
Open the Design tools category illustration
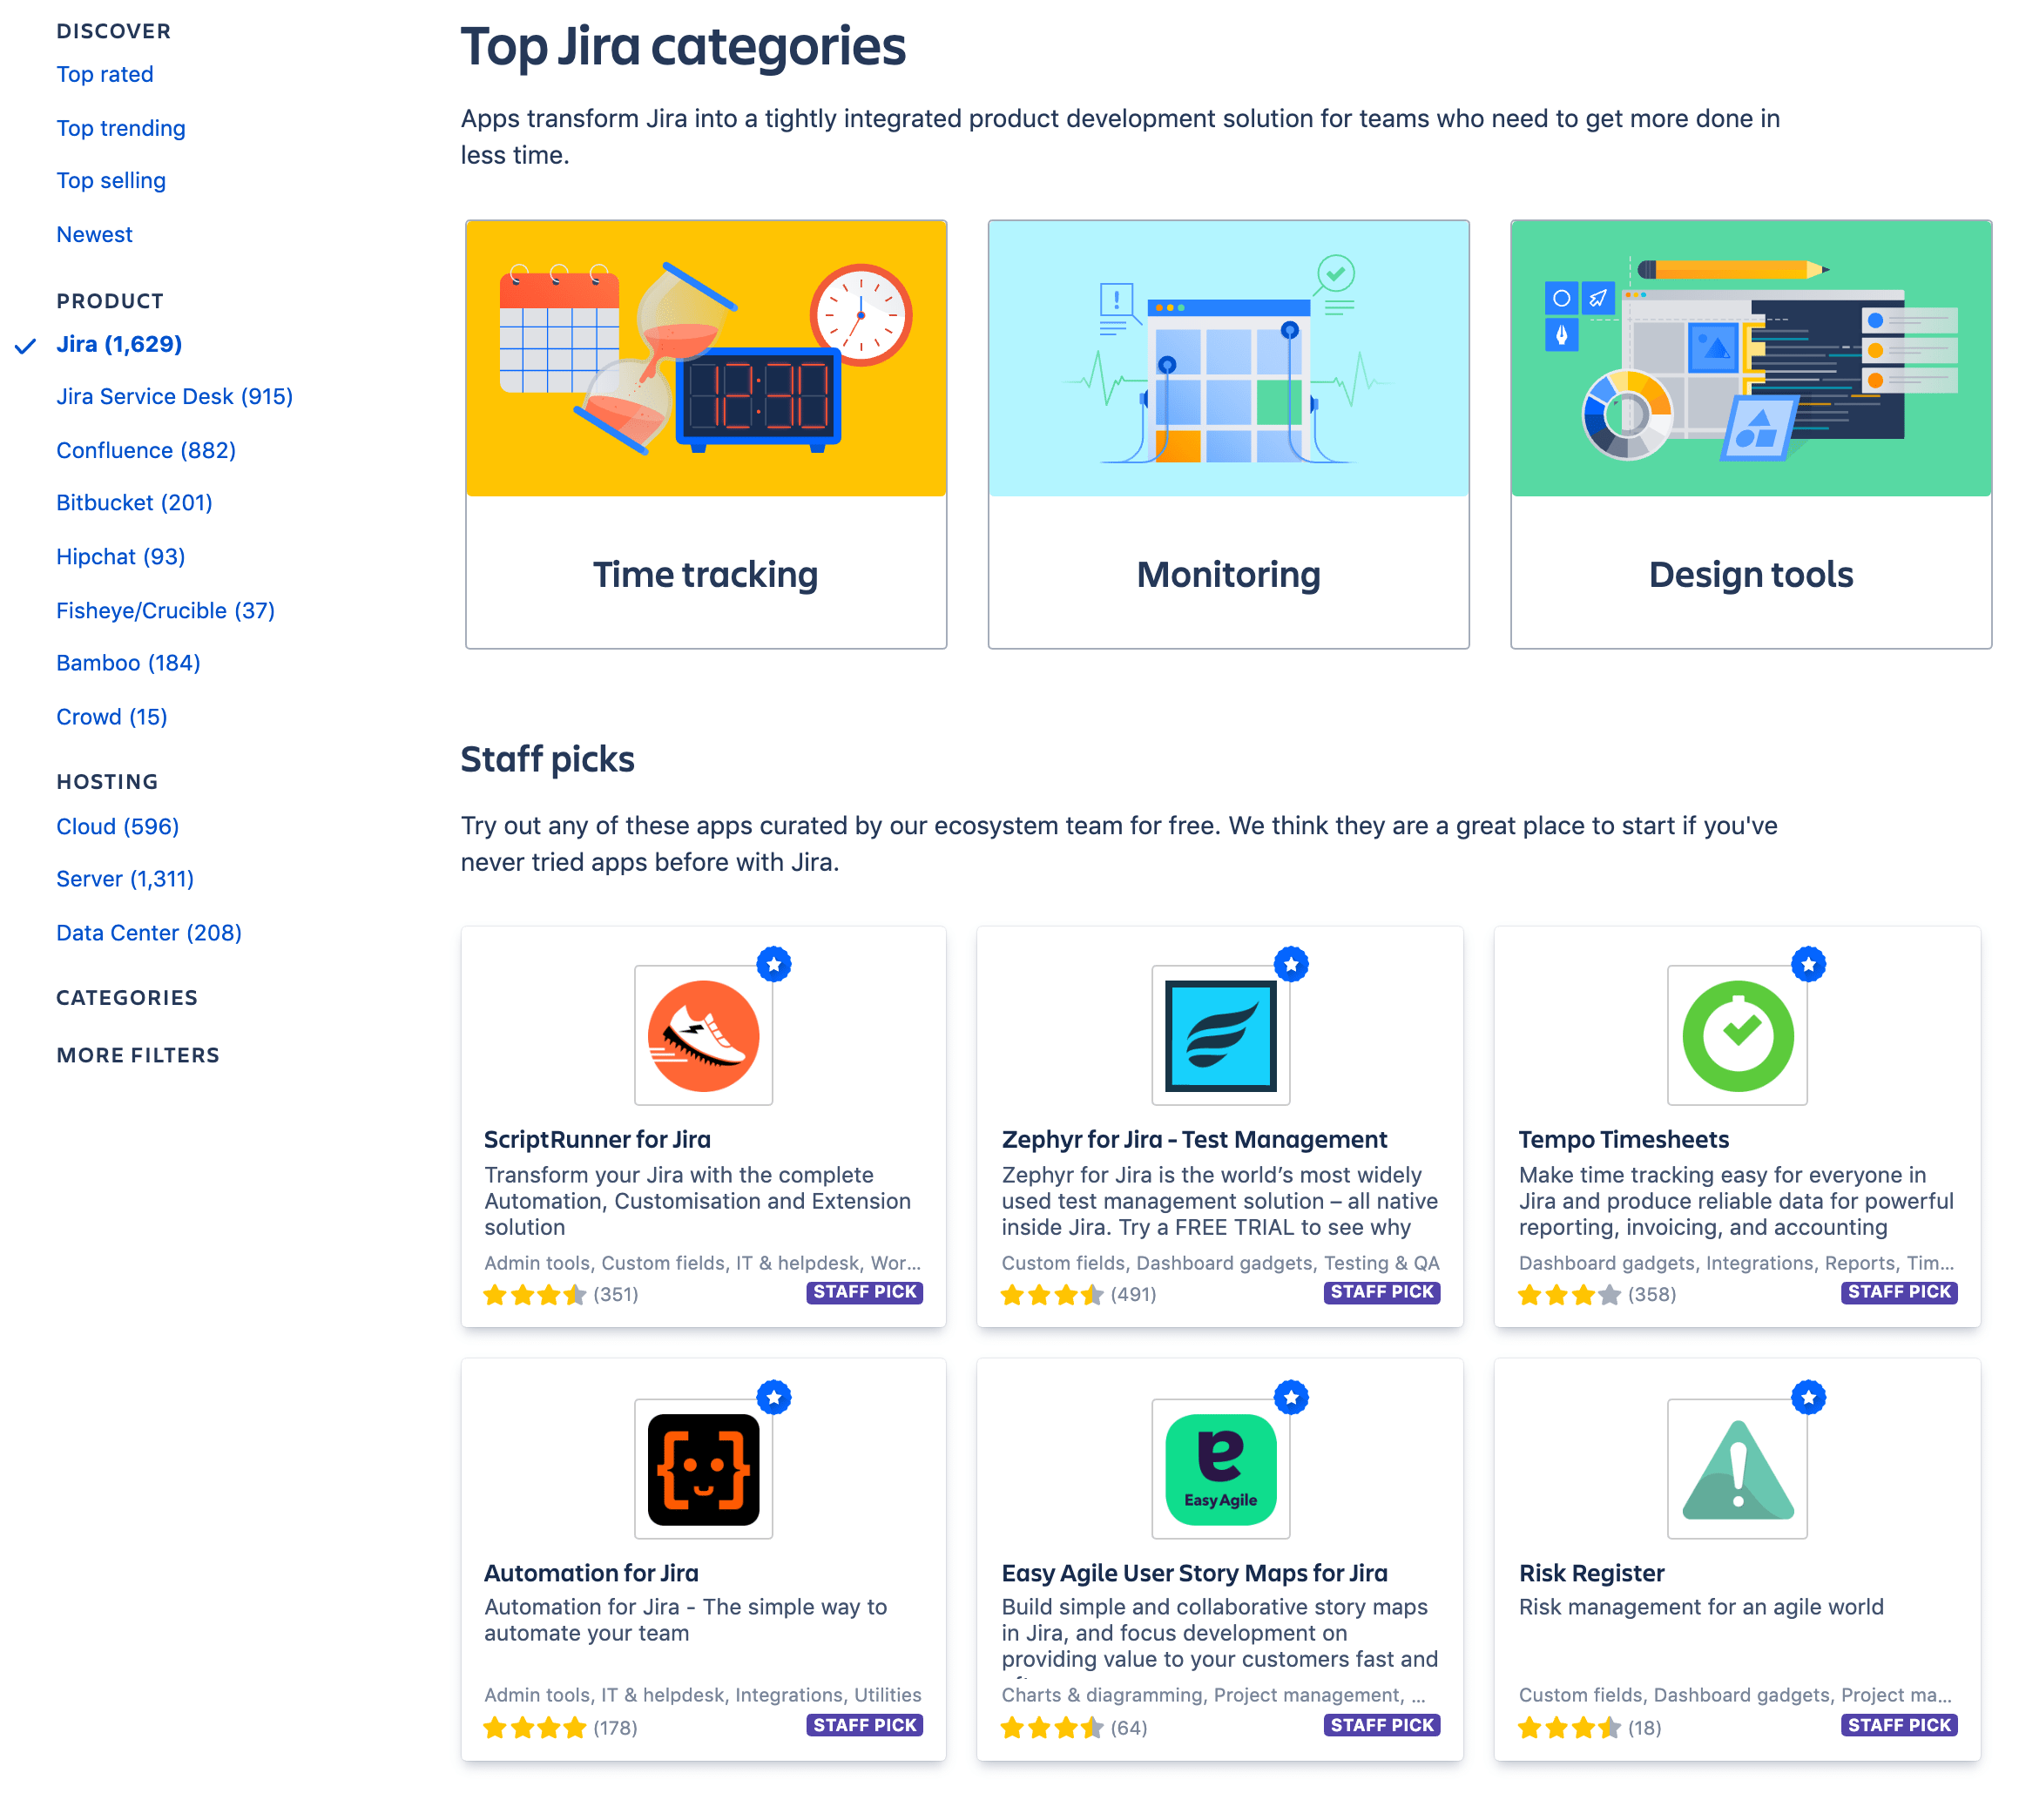point(1751,358)
